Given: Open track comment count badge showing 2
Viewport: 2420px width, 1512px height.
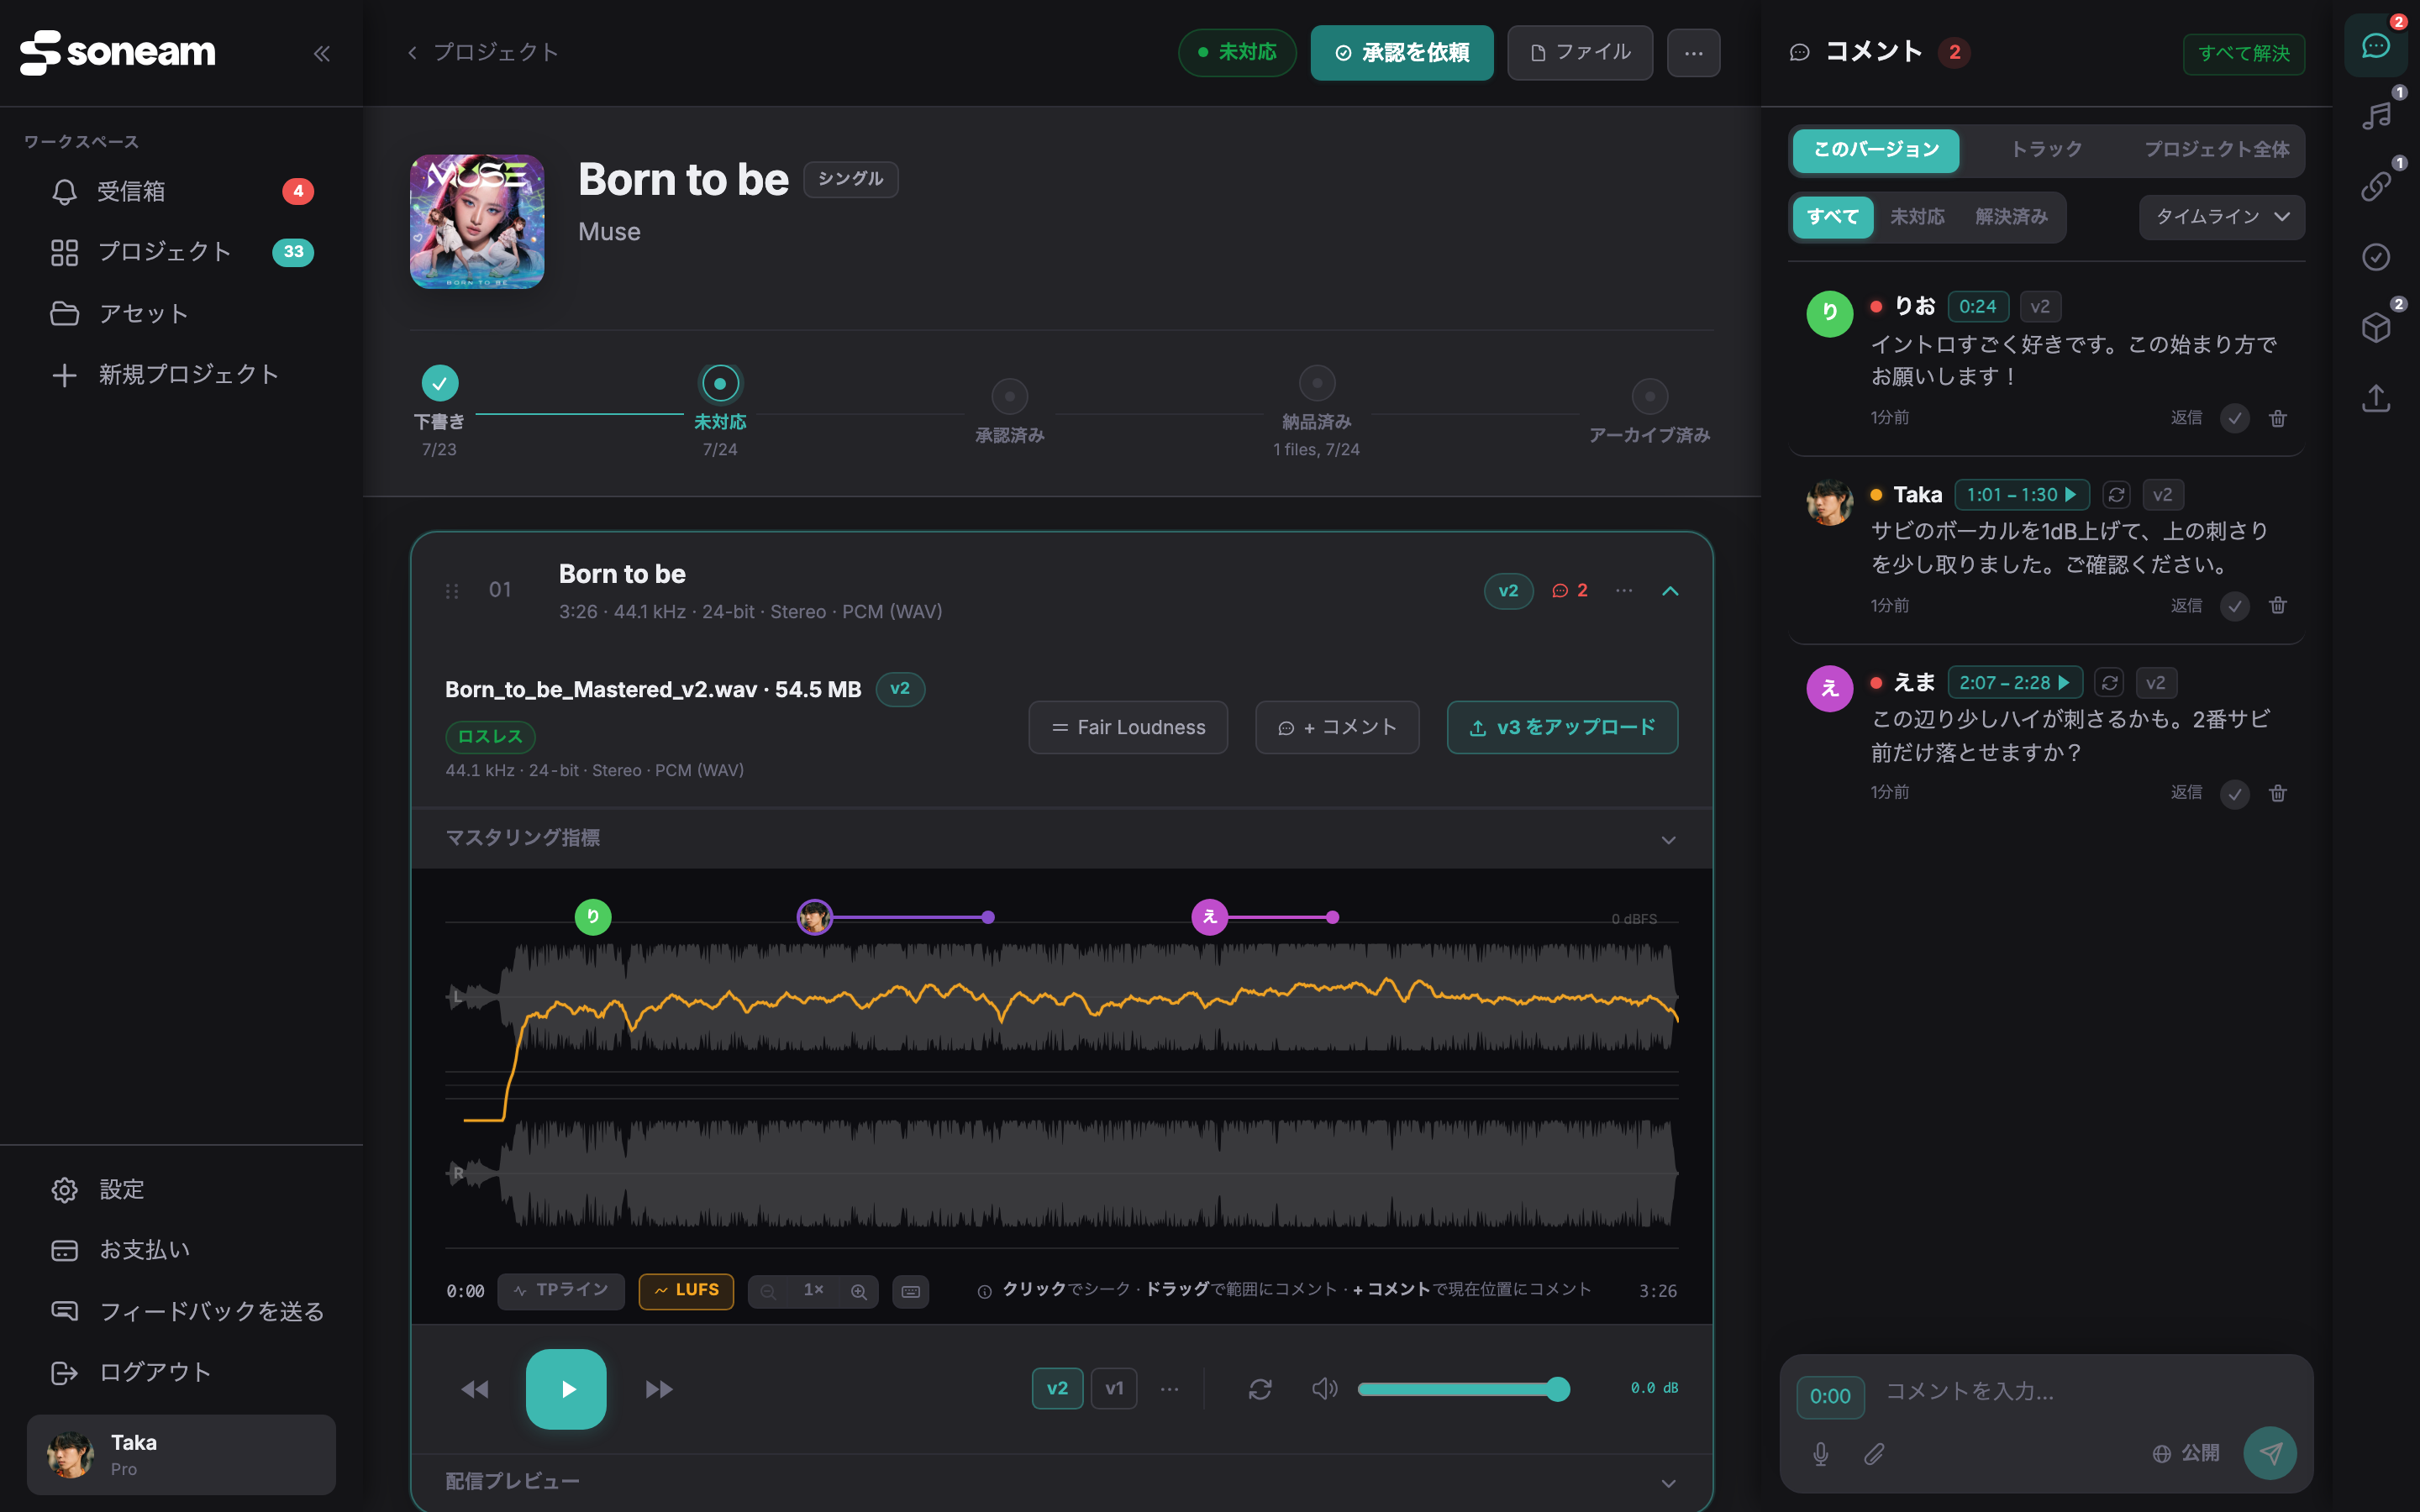Looking at the screenshot, I should coord(1569,591).
